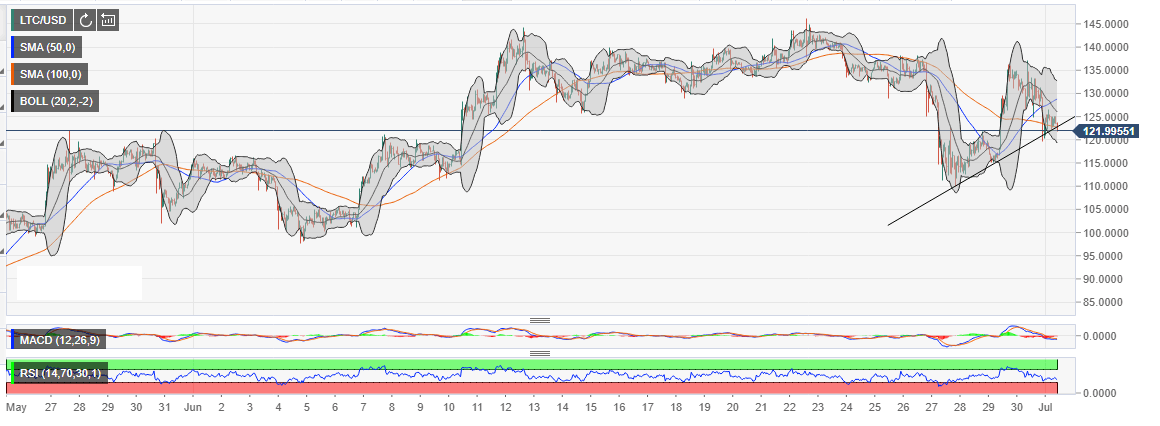Click the resize handle above RSI panel
This screenshot has height=426, width=1160.
(x=540, y=353)
